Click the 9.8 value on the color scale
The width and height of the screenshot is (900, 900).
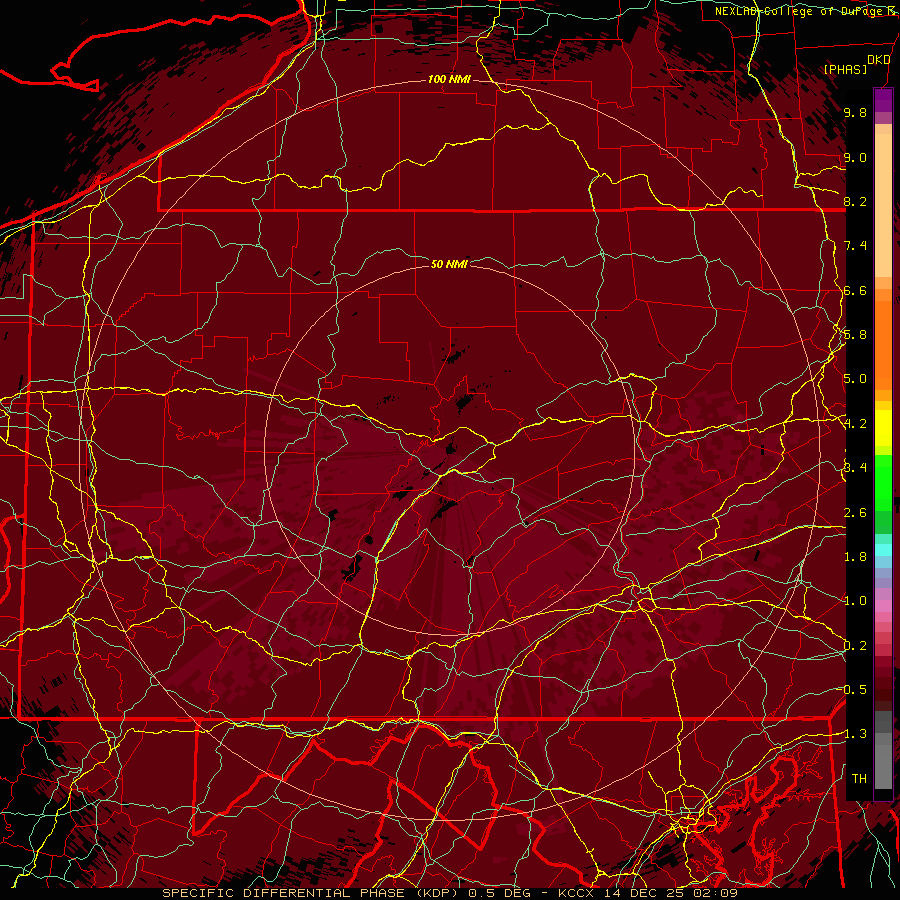855,112
